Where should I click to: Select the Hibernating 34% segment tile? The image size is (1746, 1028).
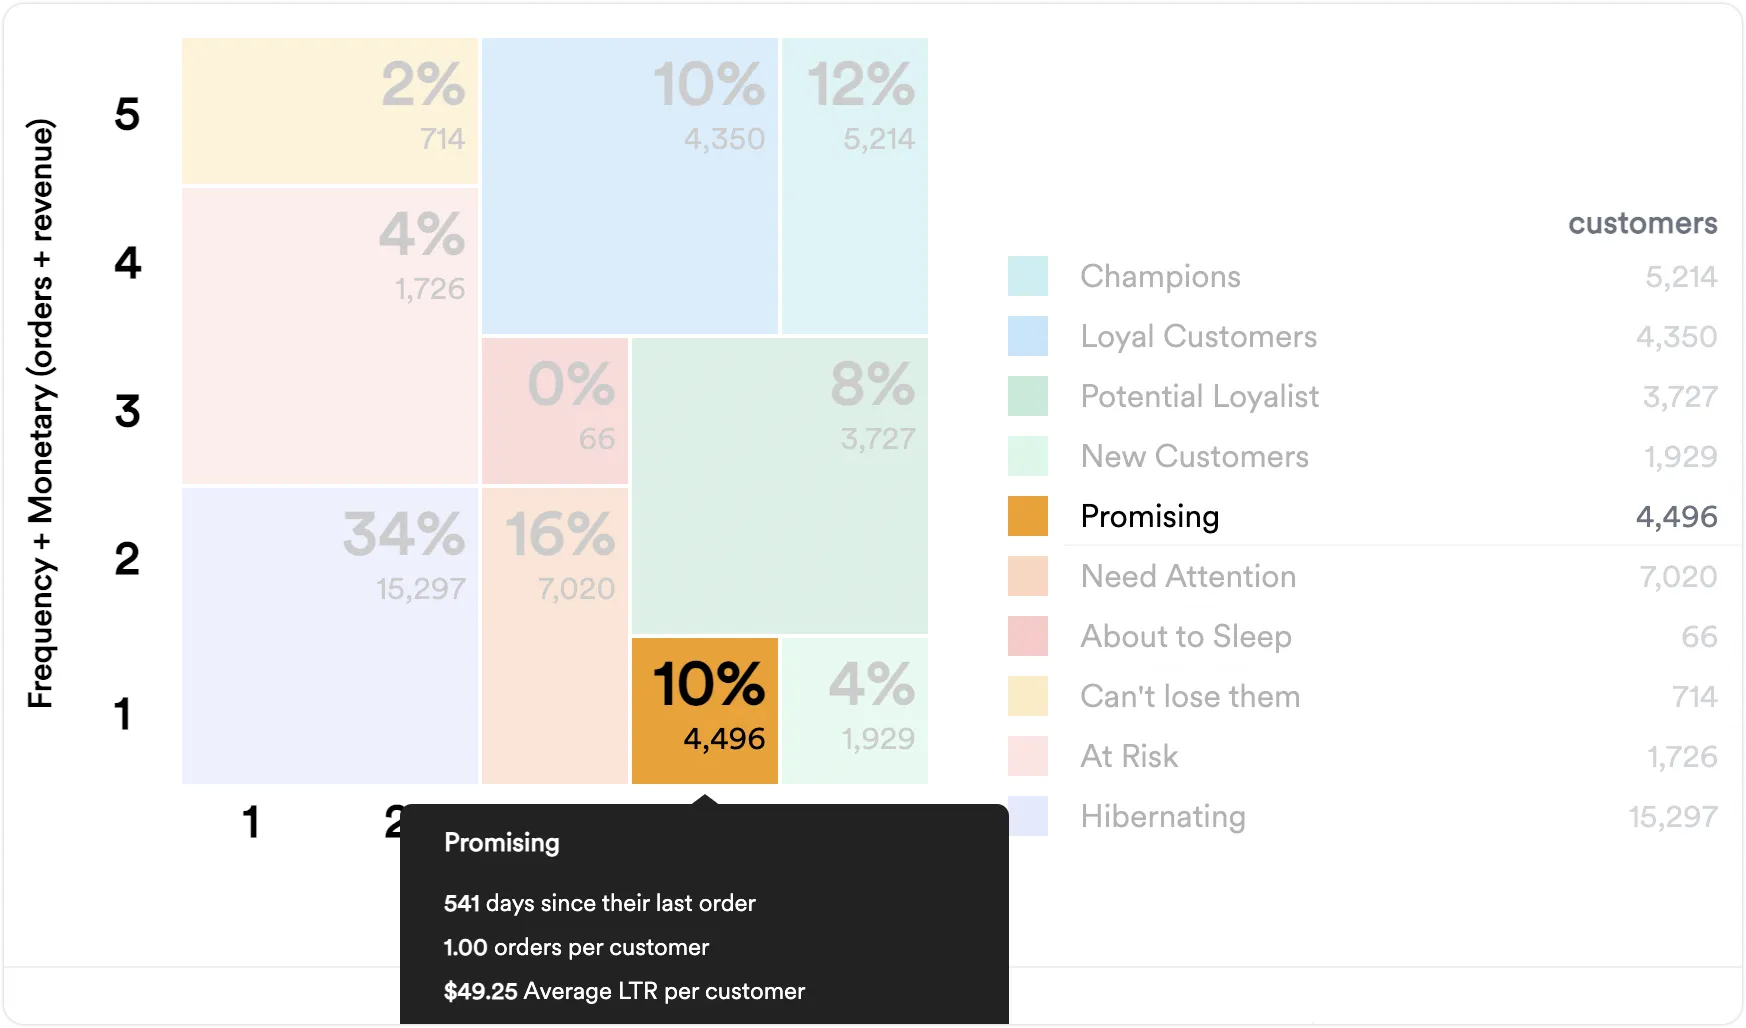click(x=330, y=636)
